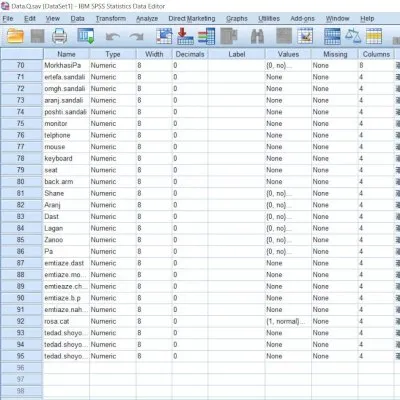The width and height of the screenshot is (400, 400).
Task: Click the Go to variable icon
Action: [x=185, y=36]
